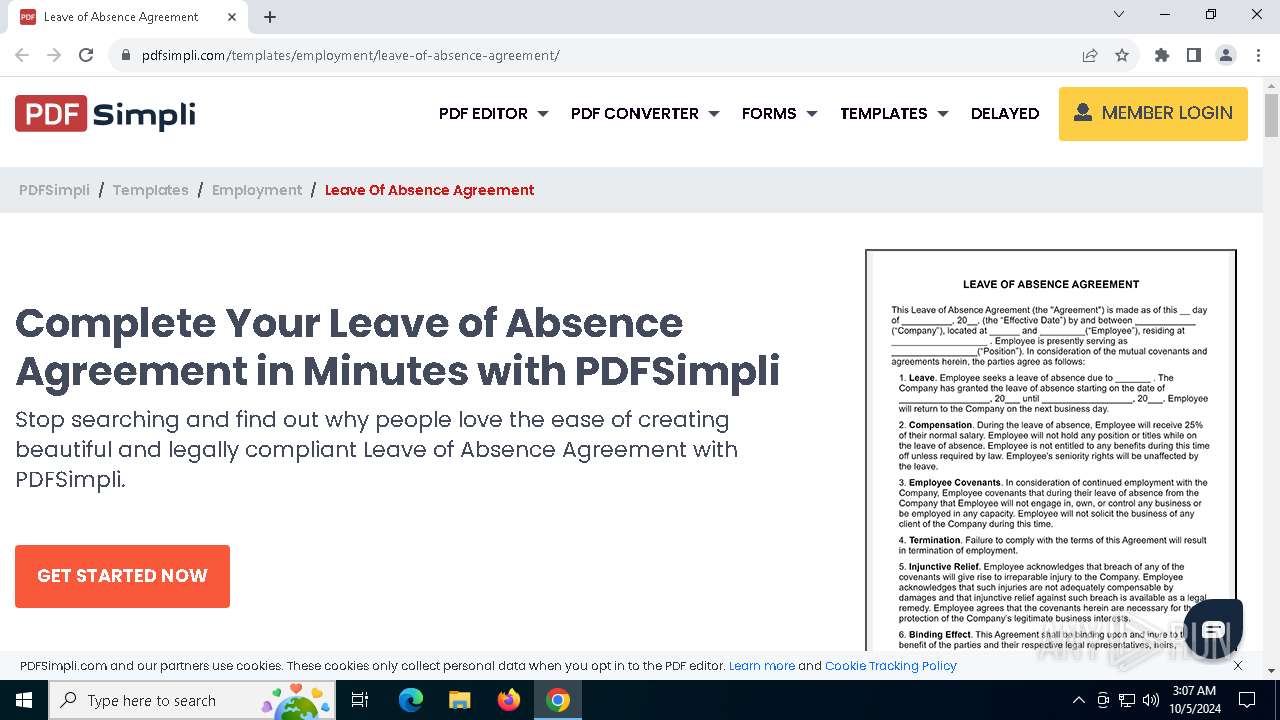Go to the Templates breadcrumb link

(150, 190)
